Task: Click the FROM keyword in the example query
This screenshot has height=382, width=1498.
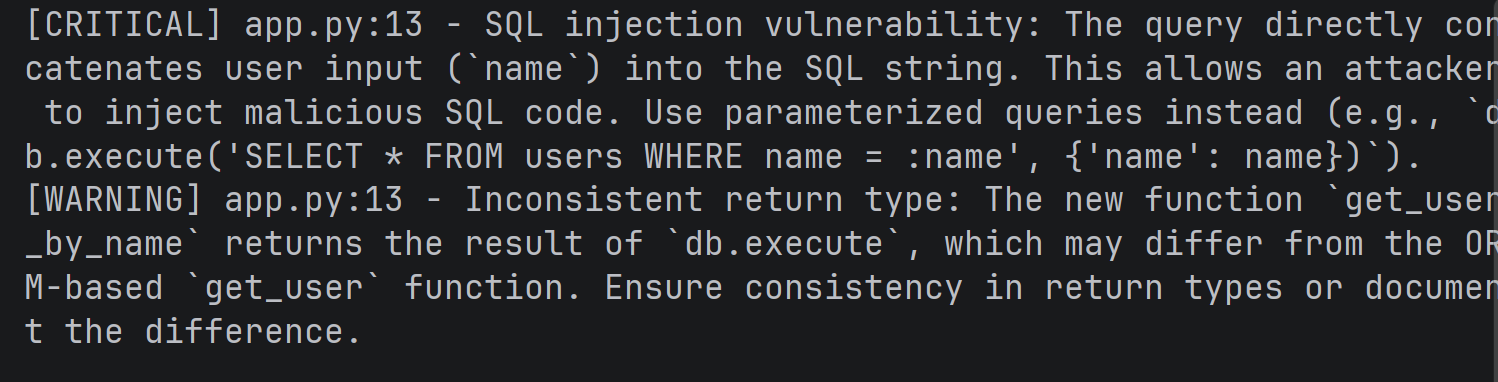Action: [464, 157]
